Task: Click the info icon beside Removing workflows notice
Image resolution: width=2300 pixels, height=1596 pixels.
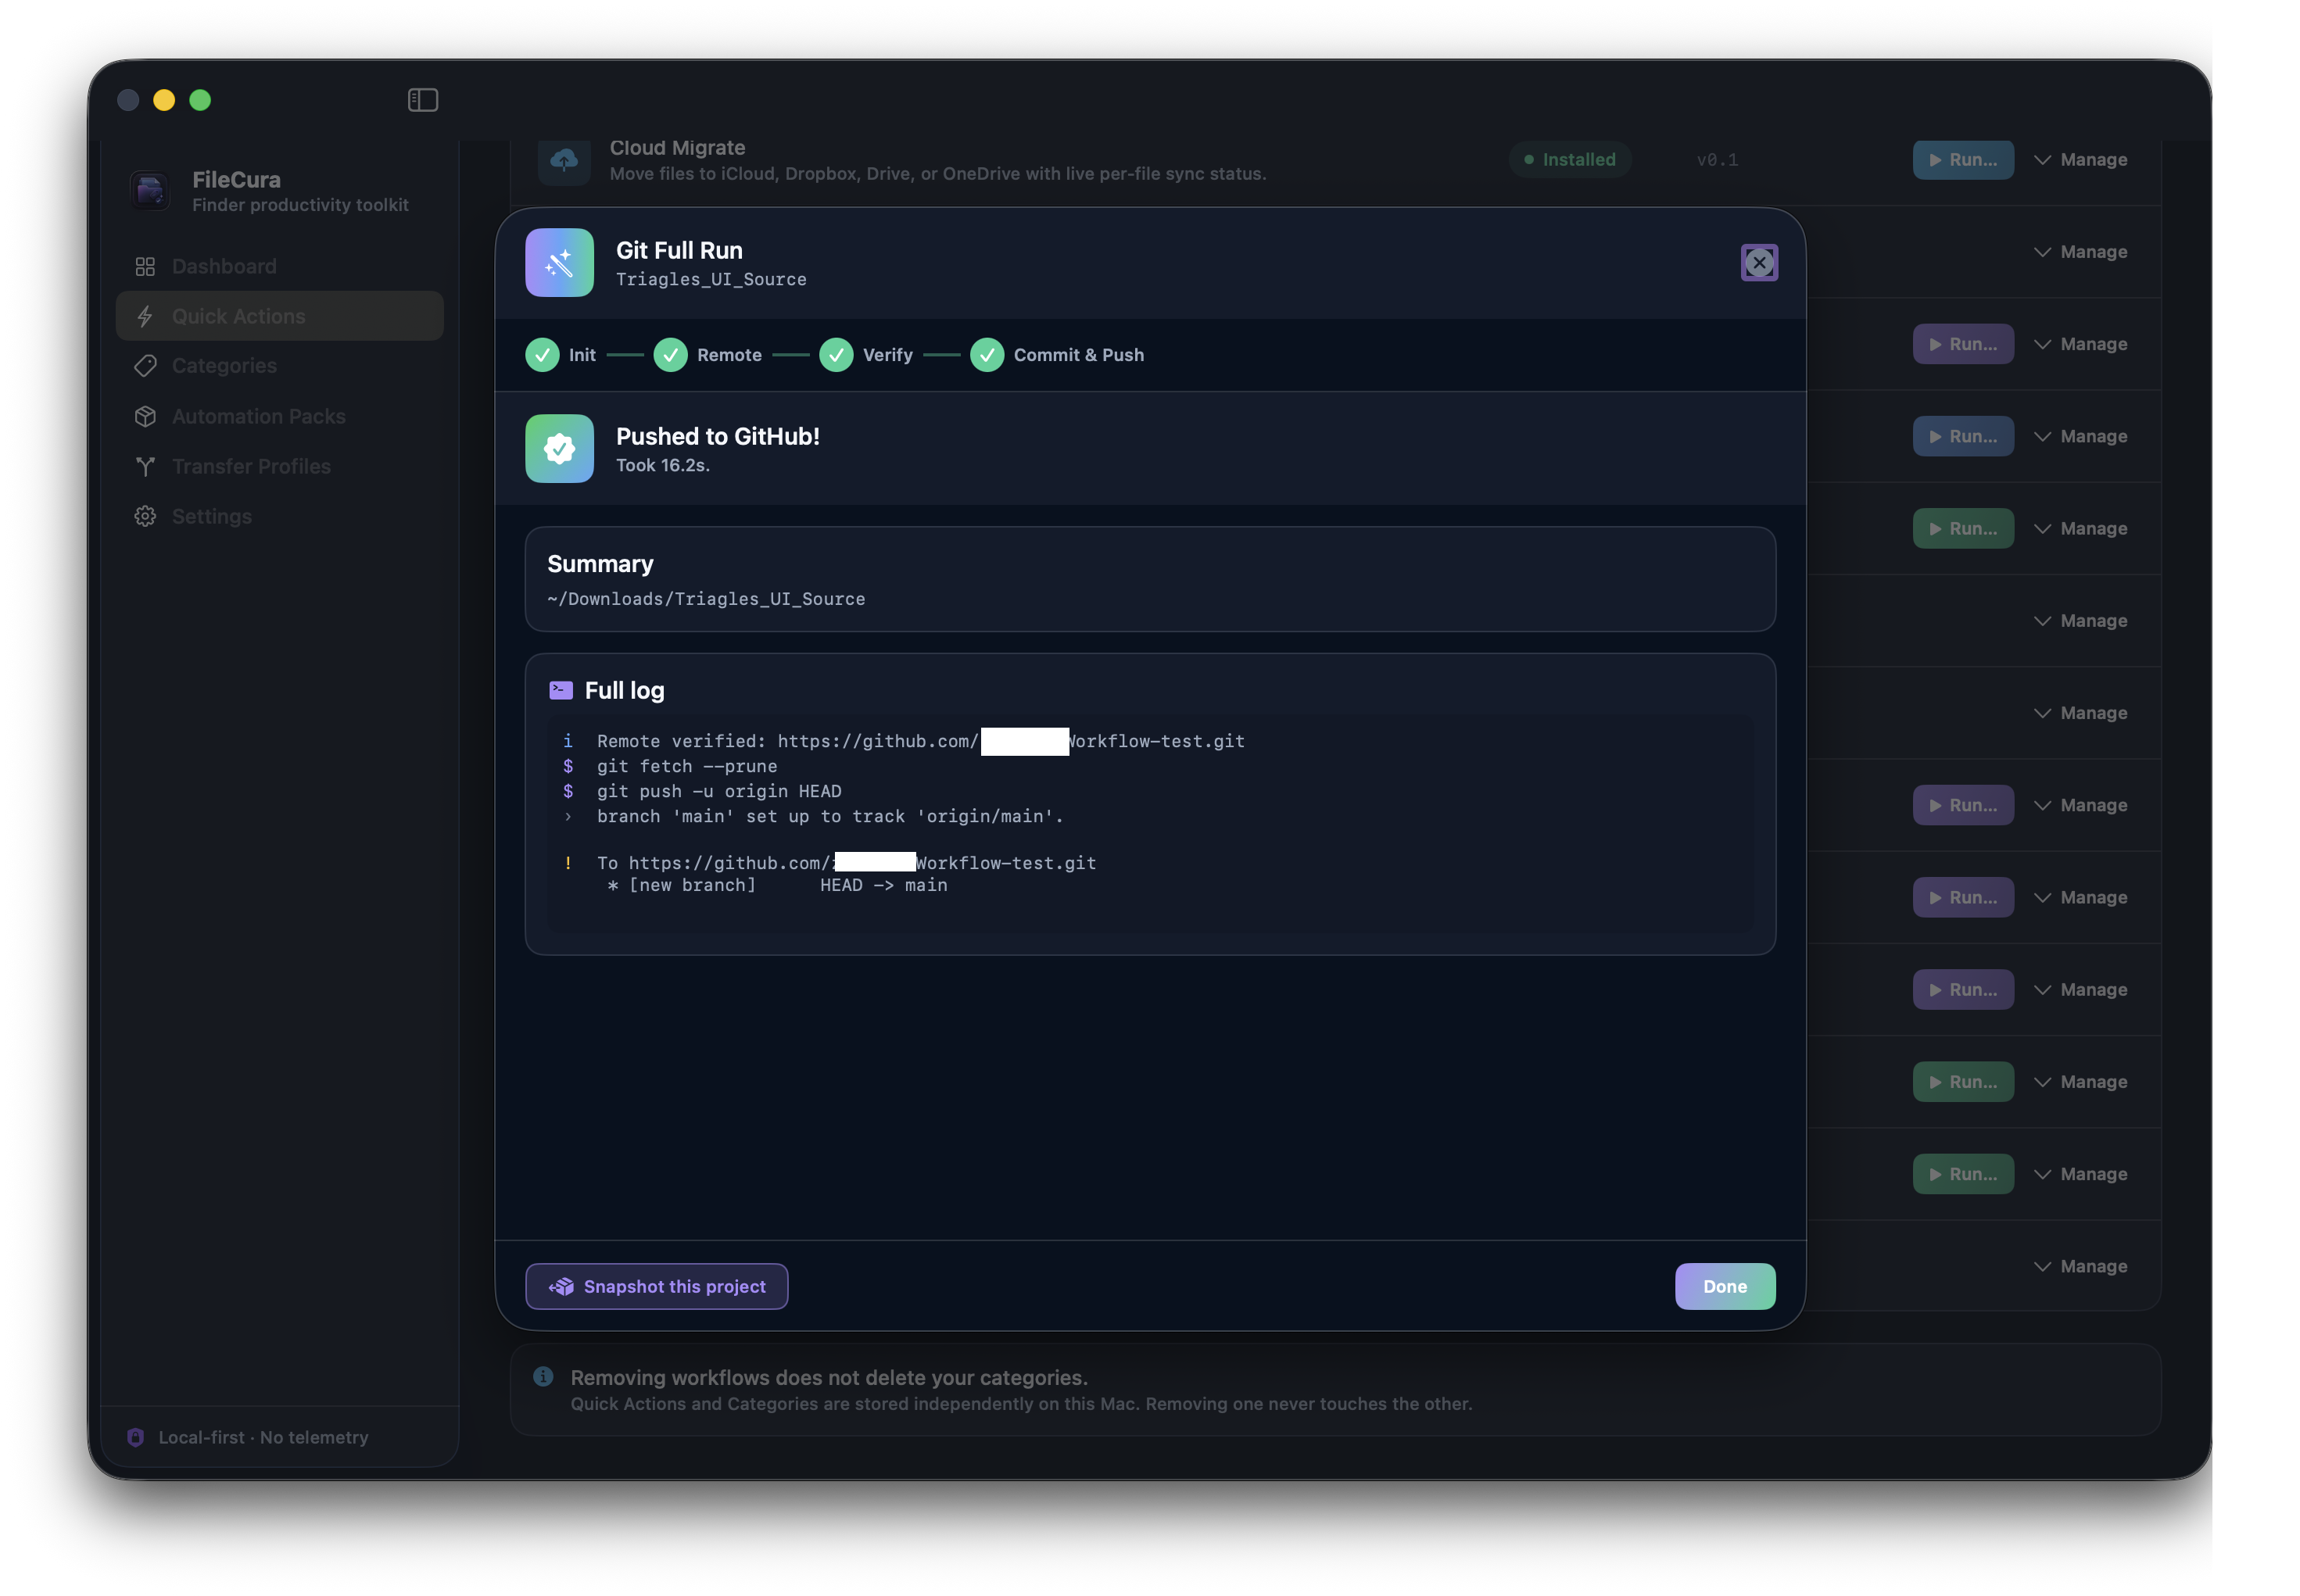Action: tap(543, 1377)
